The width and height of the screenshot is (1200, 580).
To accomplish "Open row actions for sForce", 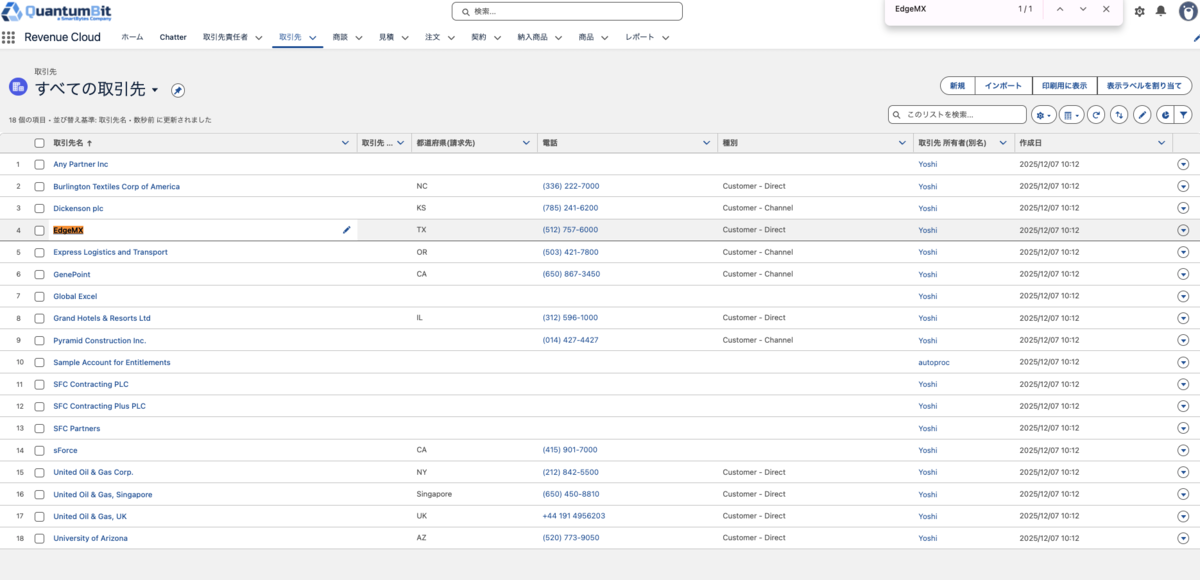I will (1183, 450).
